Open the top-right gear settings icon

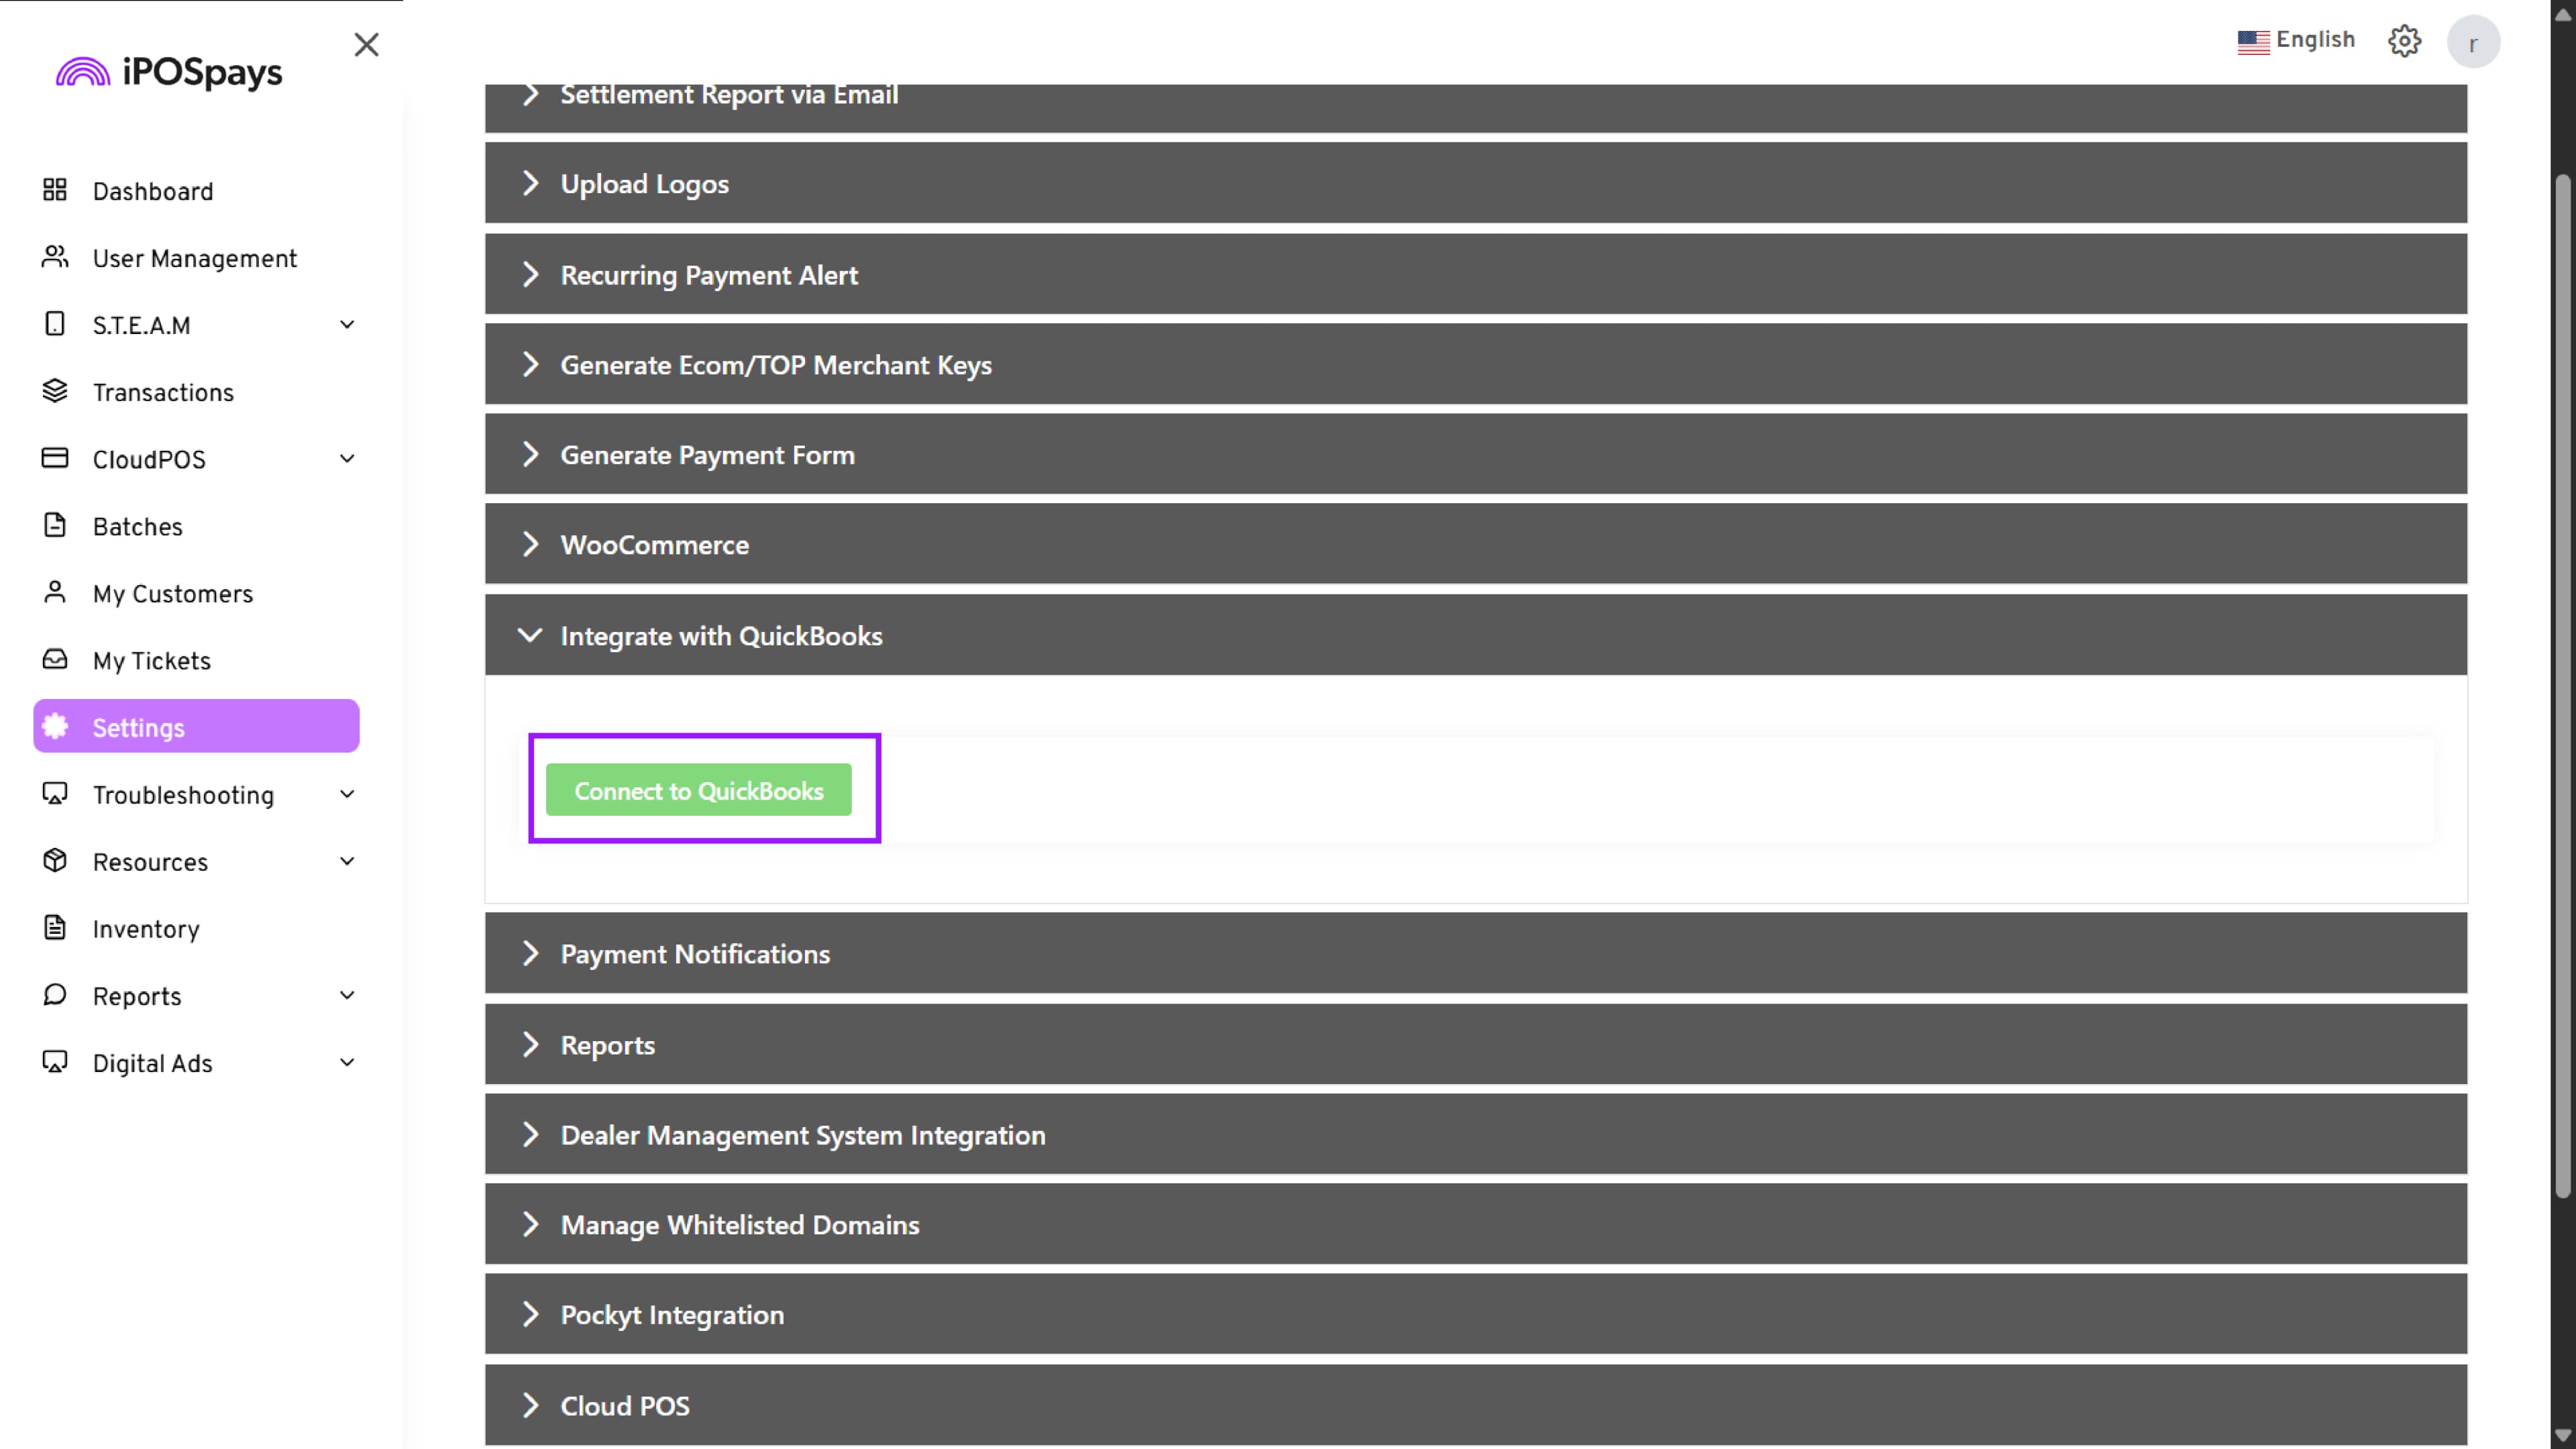pos(2404,41)
